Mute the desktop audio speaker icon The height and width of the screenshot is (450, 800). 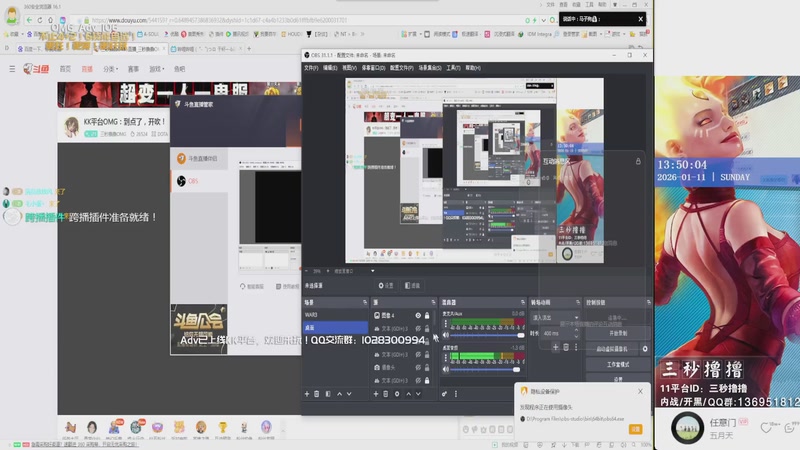445,369
